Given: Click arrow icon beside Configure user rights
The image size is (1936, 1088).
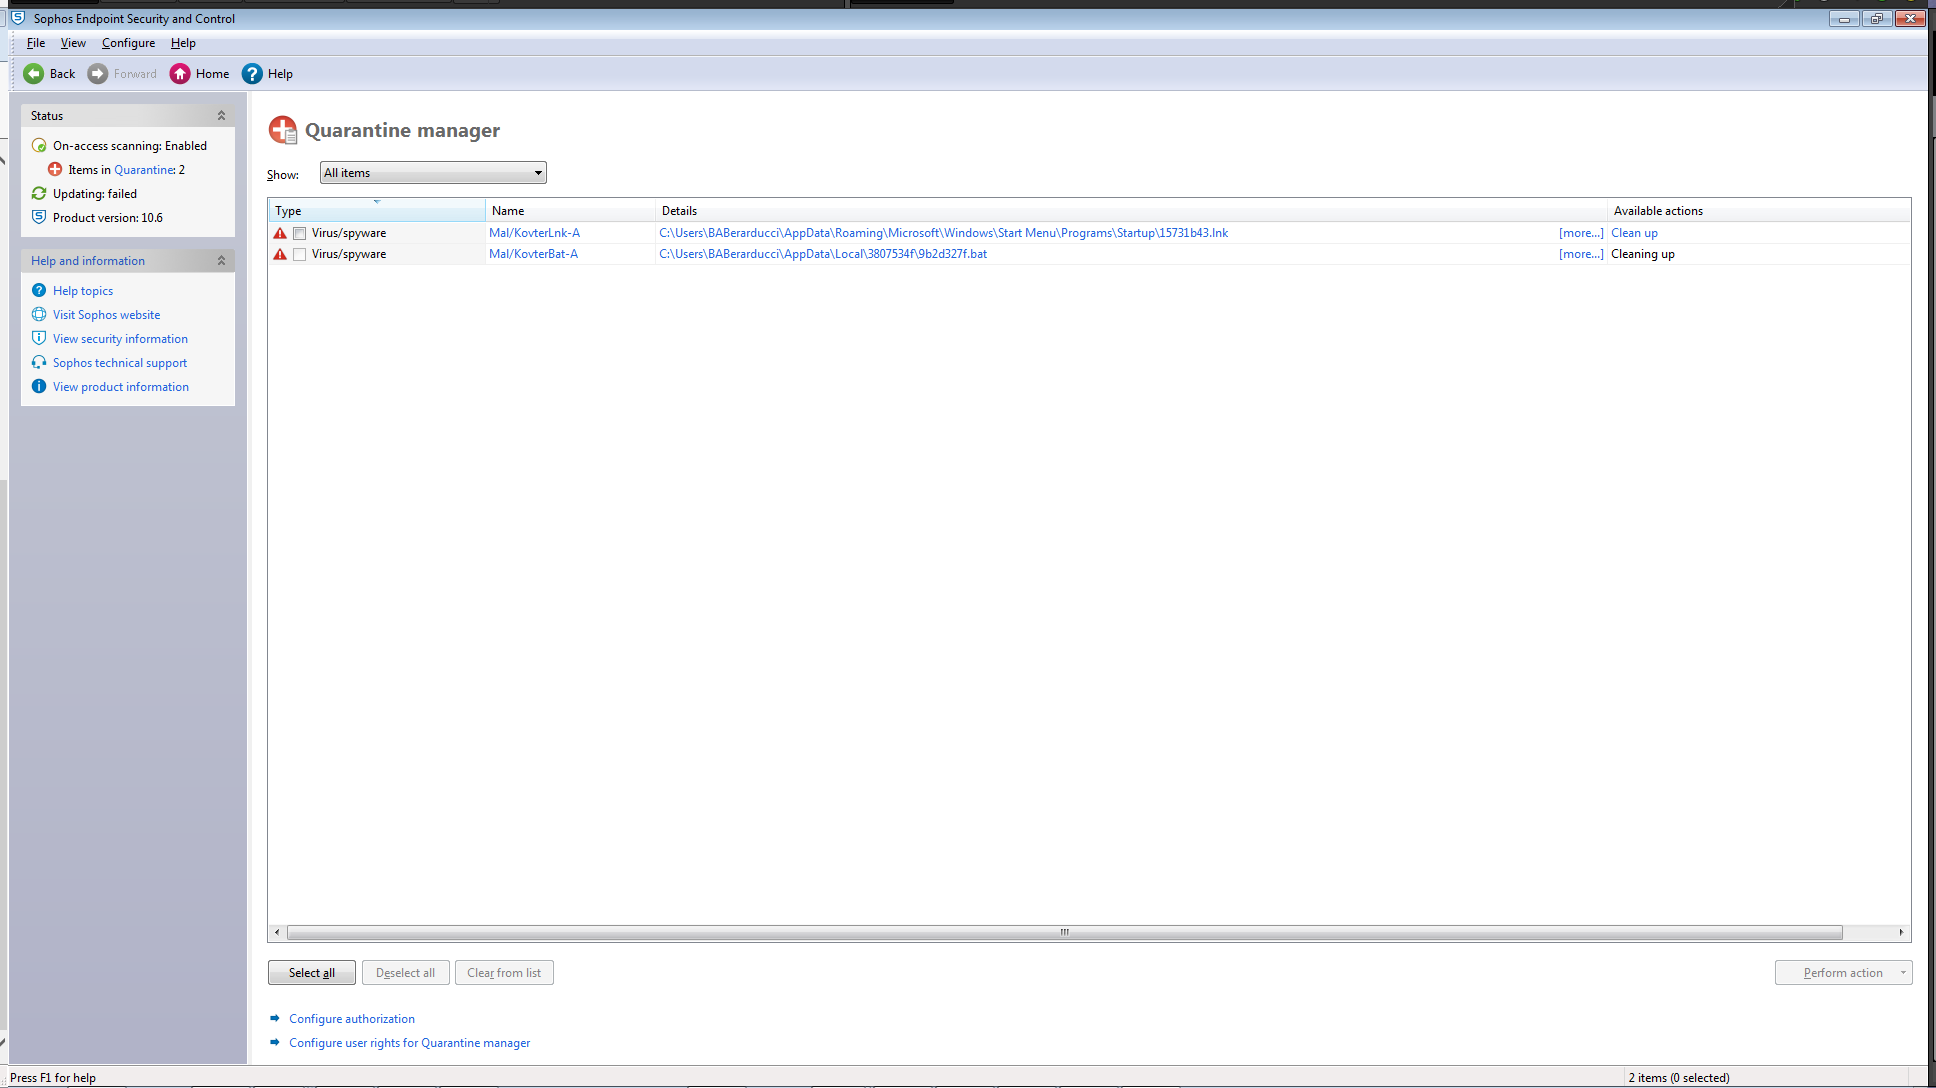Looking at the screenshot, I should click(x=275, y=1043).
